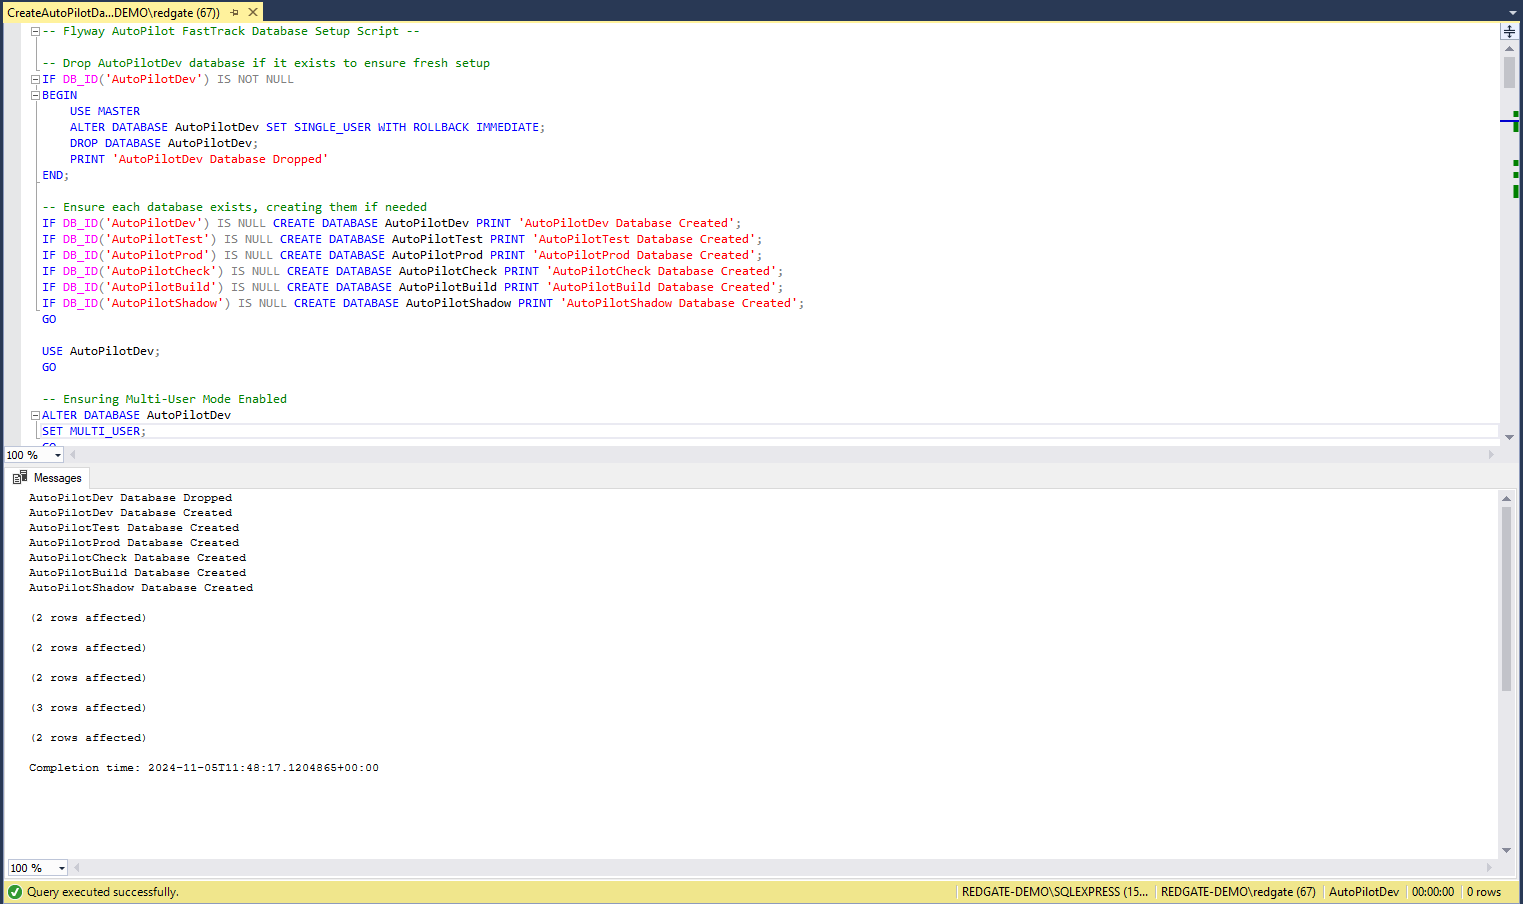Collapse the ALTER DATABASE AutoPilotDev statement
1523x904 pixels.
[35, 416]
